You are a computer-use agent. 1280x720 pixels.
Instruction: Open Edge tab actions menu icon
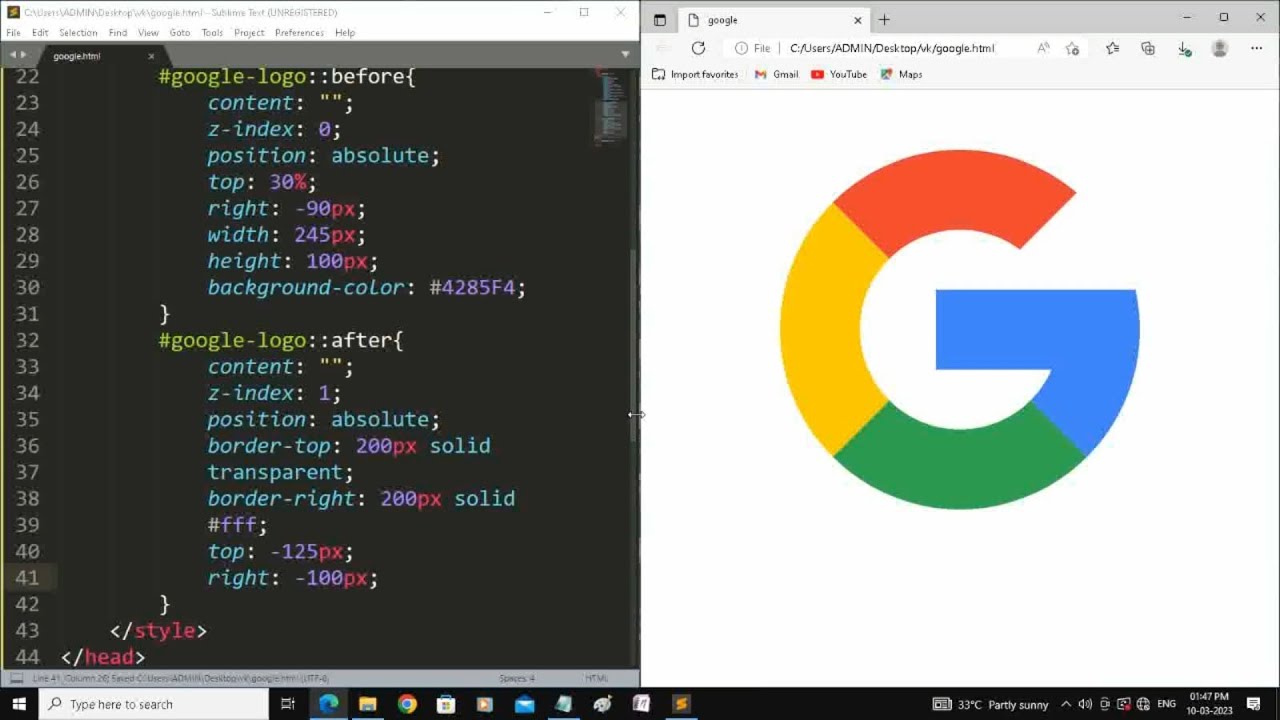(x=660, y=20)
